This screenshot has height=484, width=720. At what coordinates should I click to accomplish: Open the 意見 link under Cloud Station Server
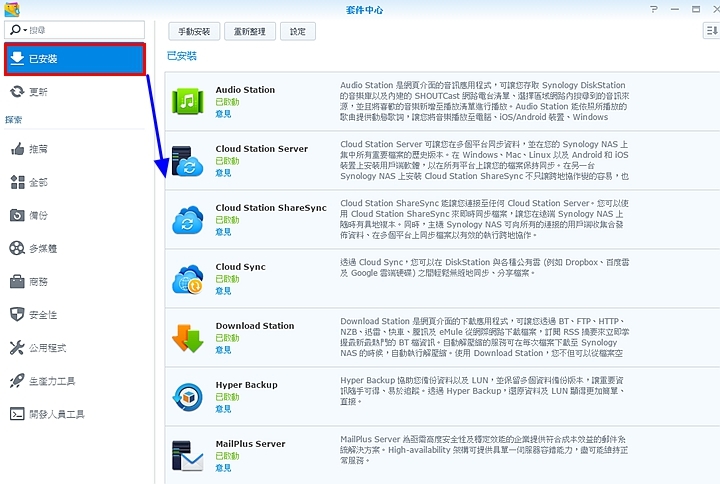tap(223, 173)
